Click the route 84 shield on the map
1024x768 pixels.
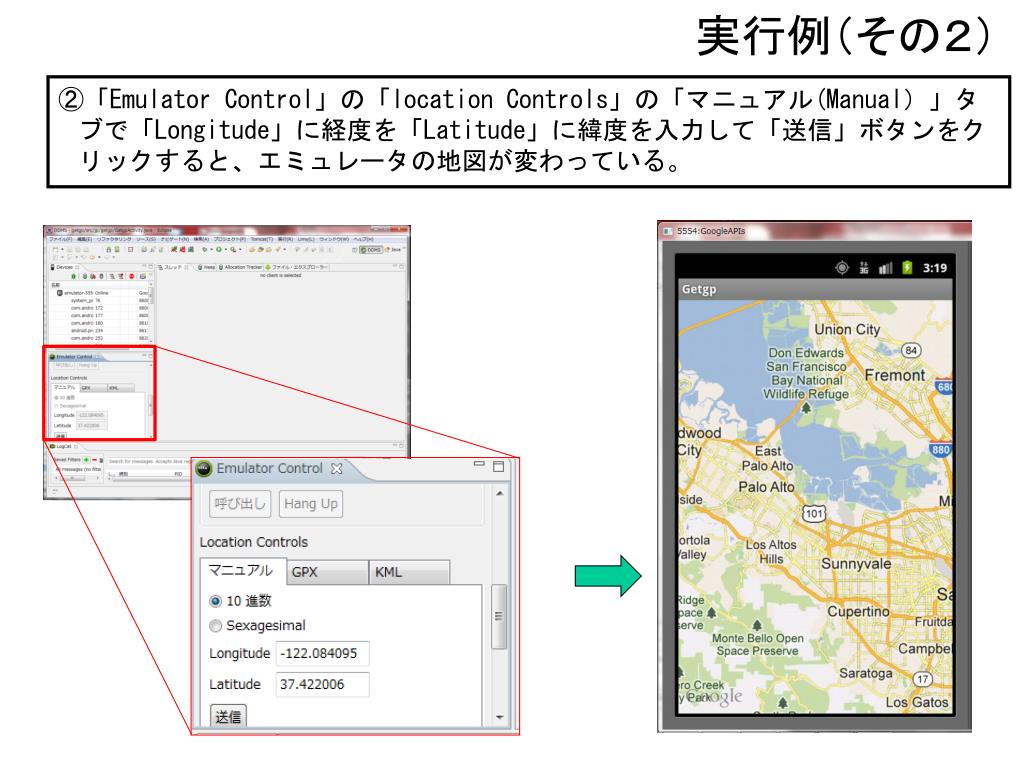tap(911, 350)
